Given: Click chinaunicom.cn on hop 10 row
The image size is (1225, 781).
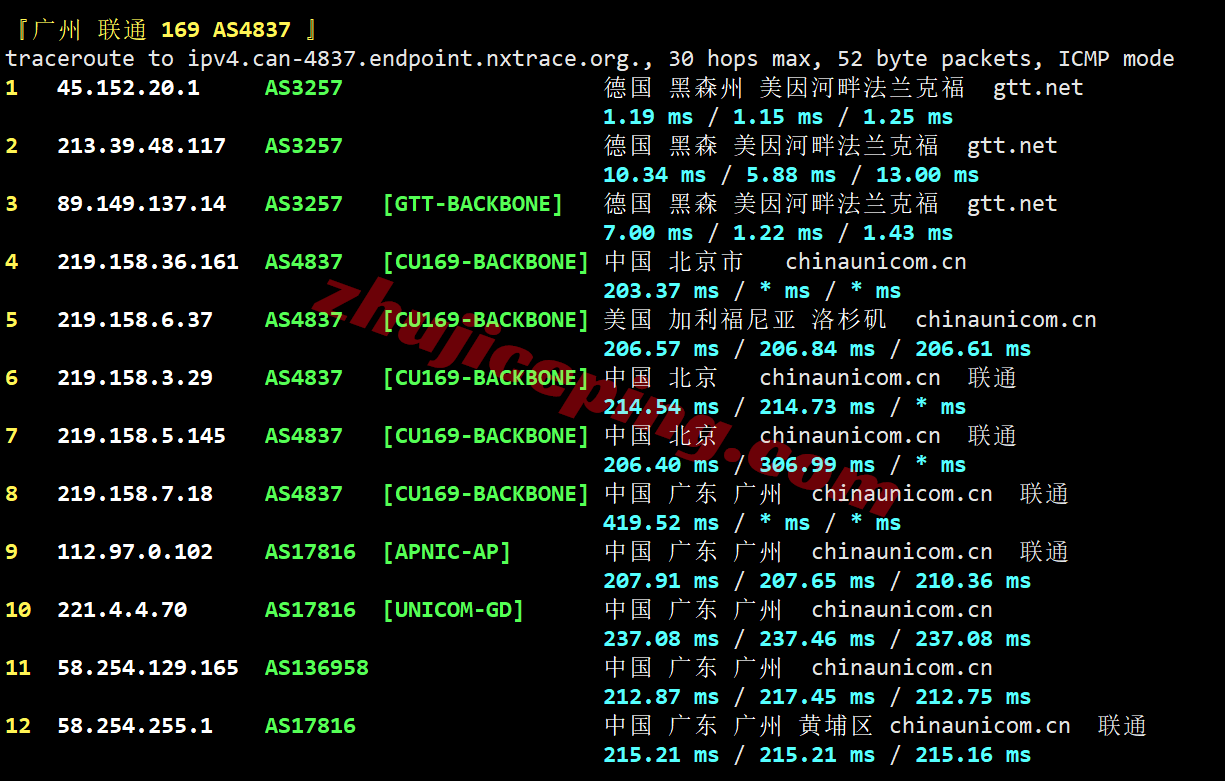Looking at the screenshot, I should pos(902,610).
